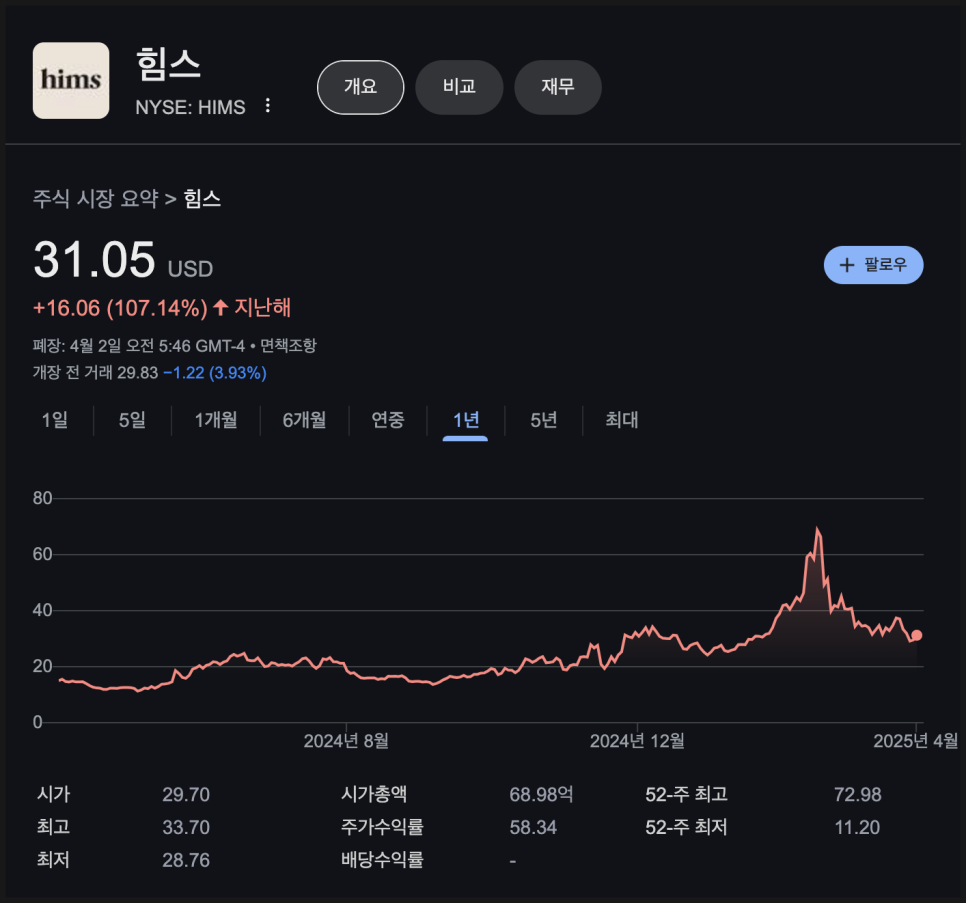Viewport: 966px width, 903px height.
Task: Select the 개요 overview tab
Action: (360, 87)
